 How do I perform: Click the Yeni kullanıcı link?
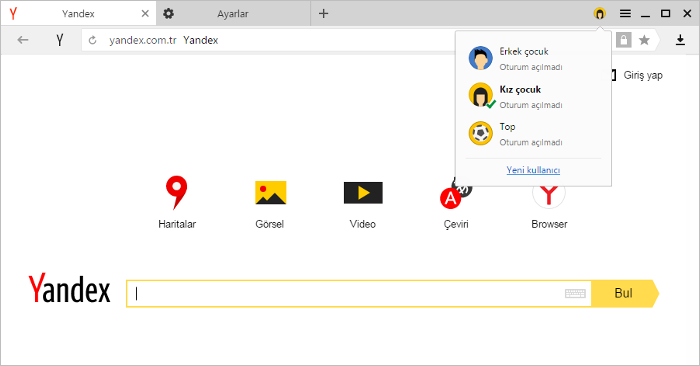[x=533, y=170]
